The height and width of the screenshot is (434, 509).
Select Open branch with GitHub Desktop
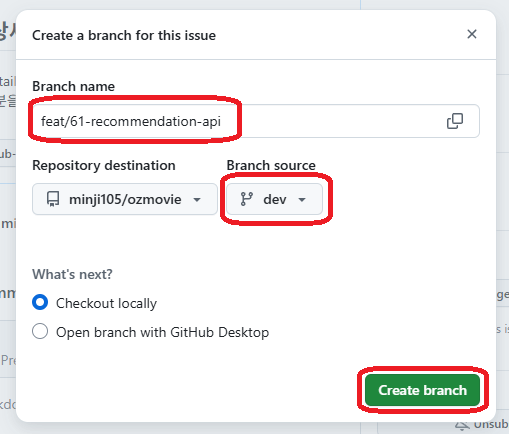[40, 332]
